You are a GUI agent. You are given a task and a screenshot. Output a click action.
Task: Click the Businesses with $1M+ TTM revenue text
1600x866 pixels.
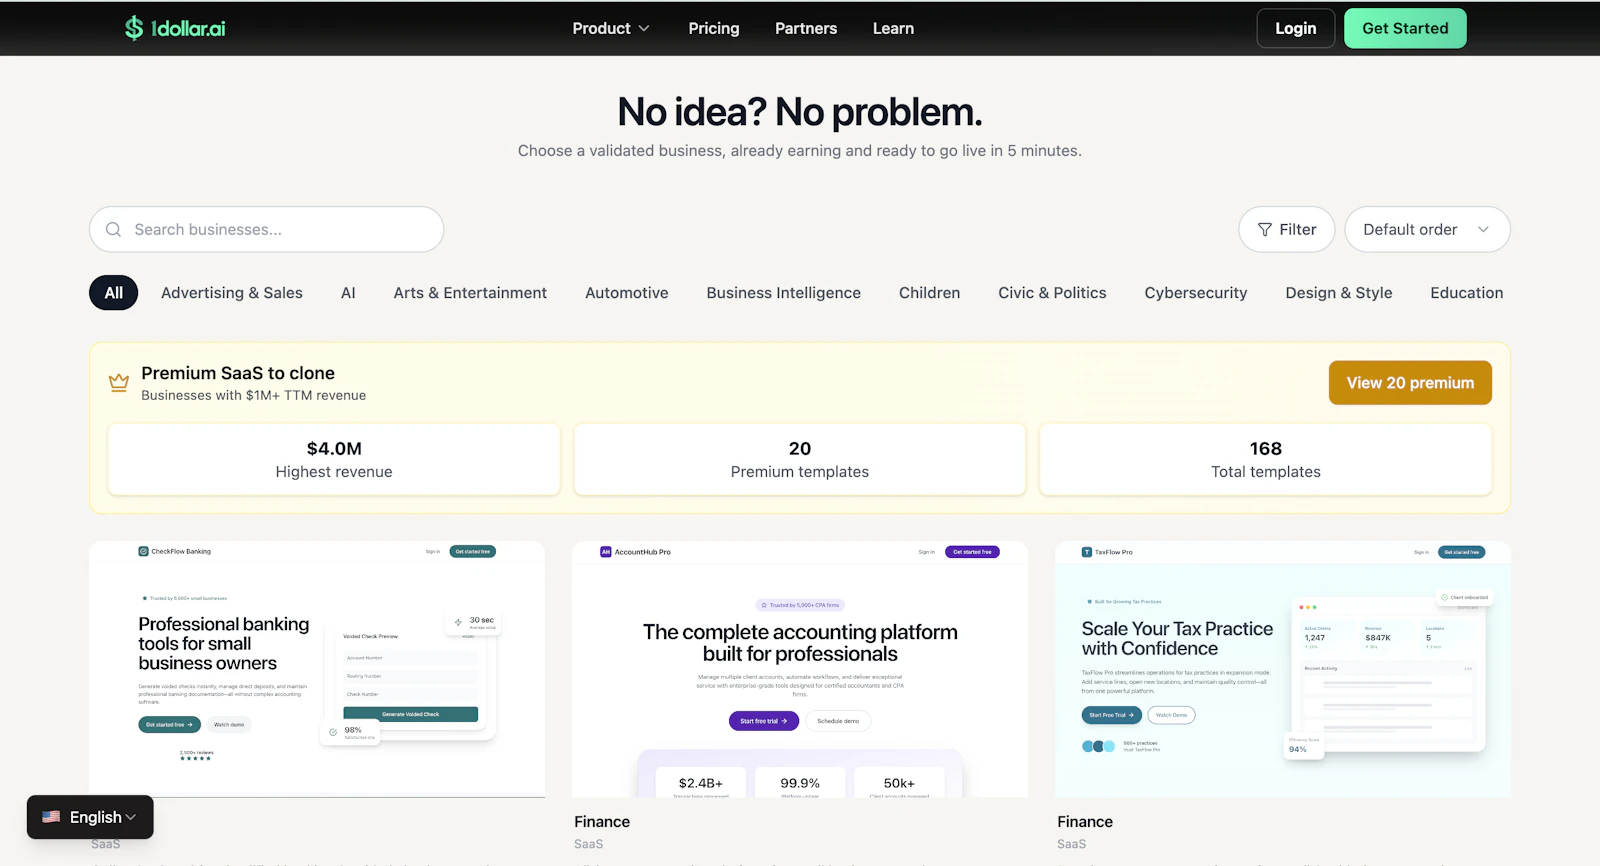254,395
